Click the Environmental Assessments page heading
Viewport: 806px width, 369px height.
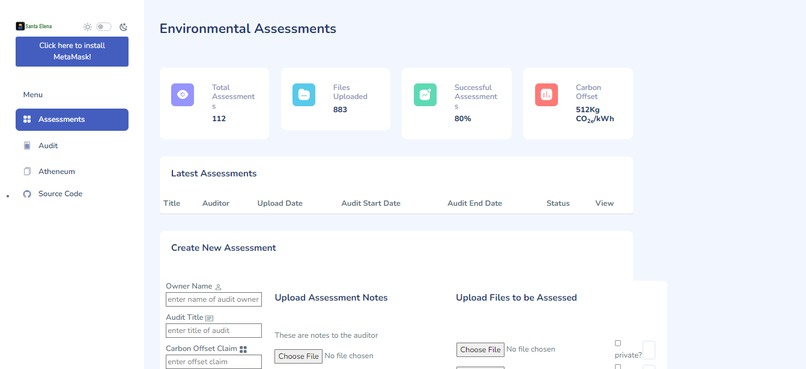(248, 28)
